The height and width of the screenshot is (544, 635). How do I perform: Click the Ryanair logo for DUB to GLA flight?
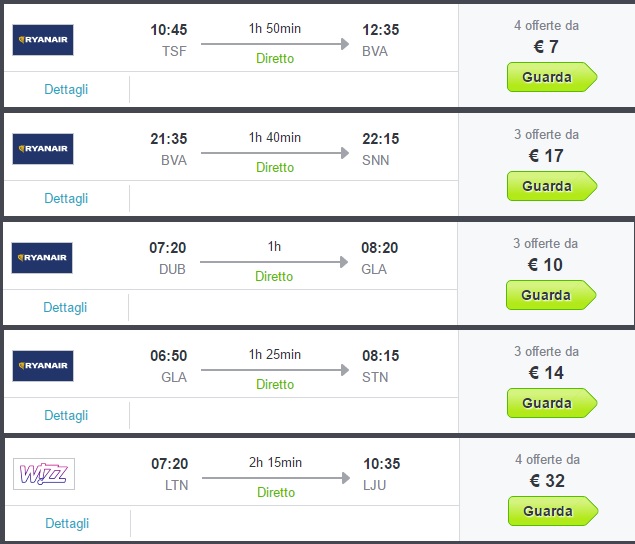pos(43,258)
